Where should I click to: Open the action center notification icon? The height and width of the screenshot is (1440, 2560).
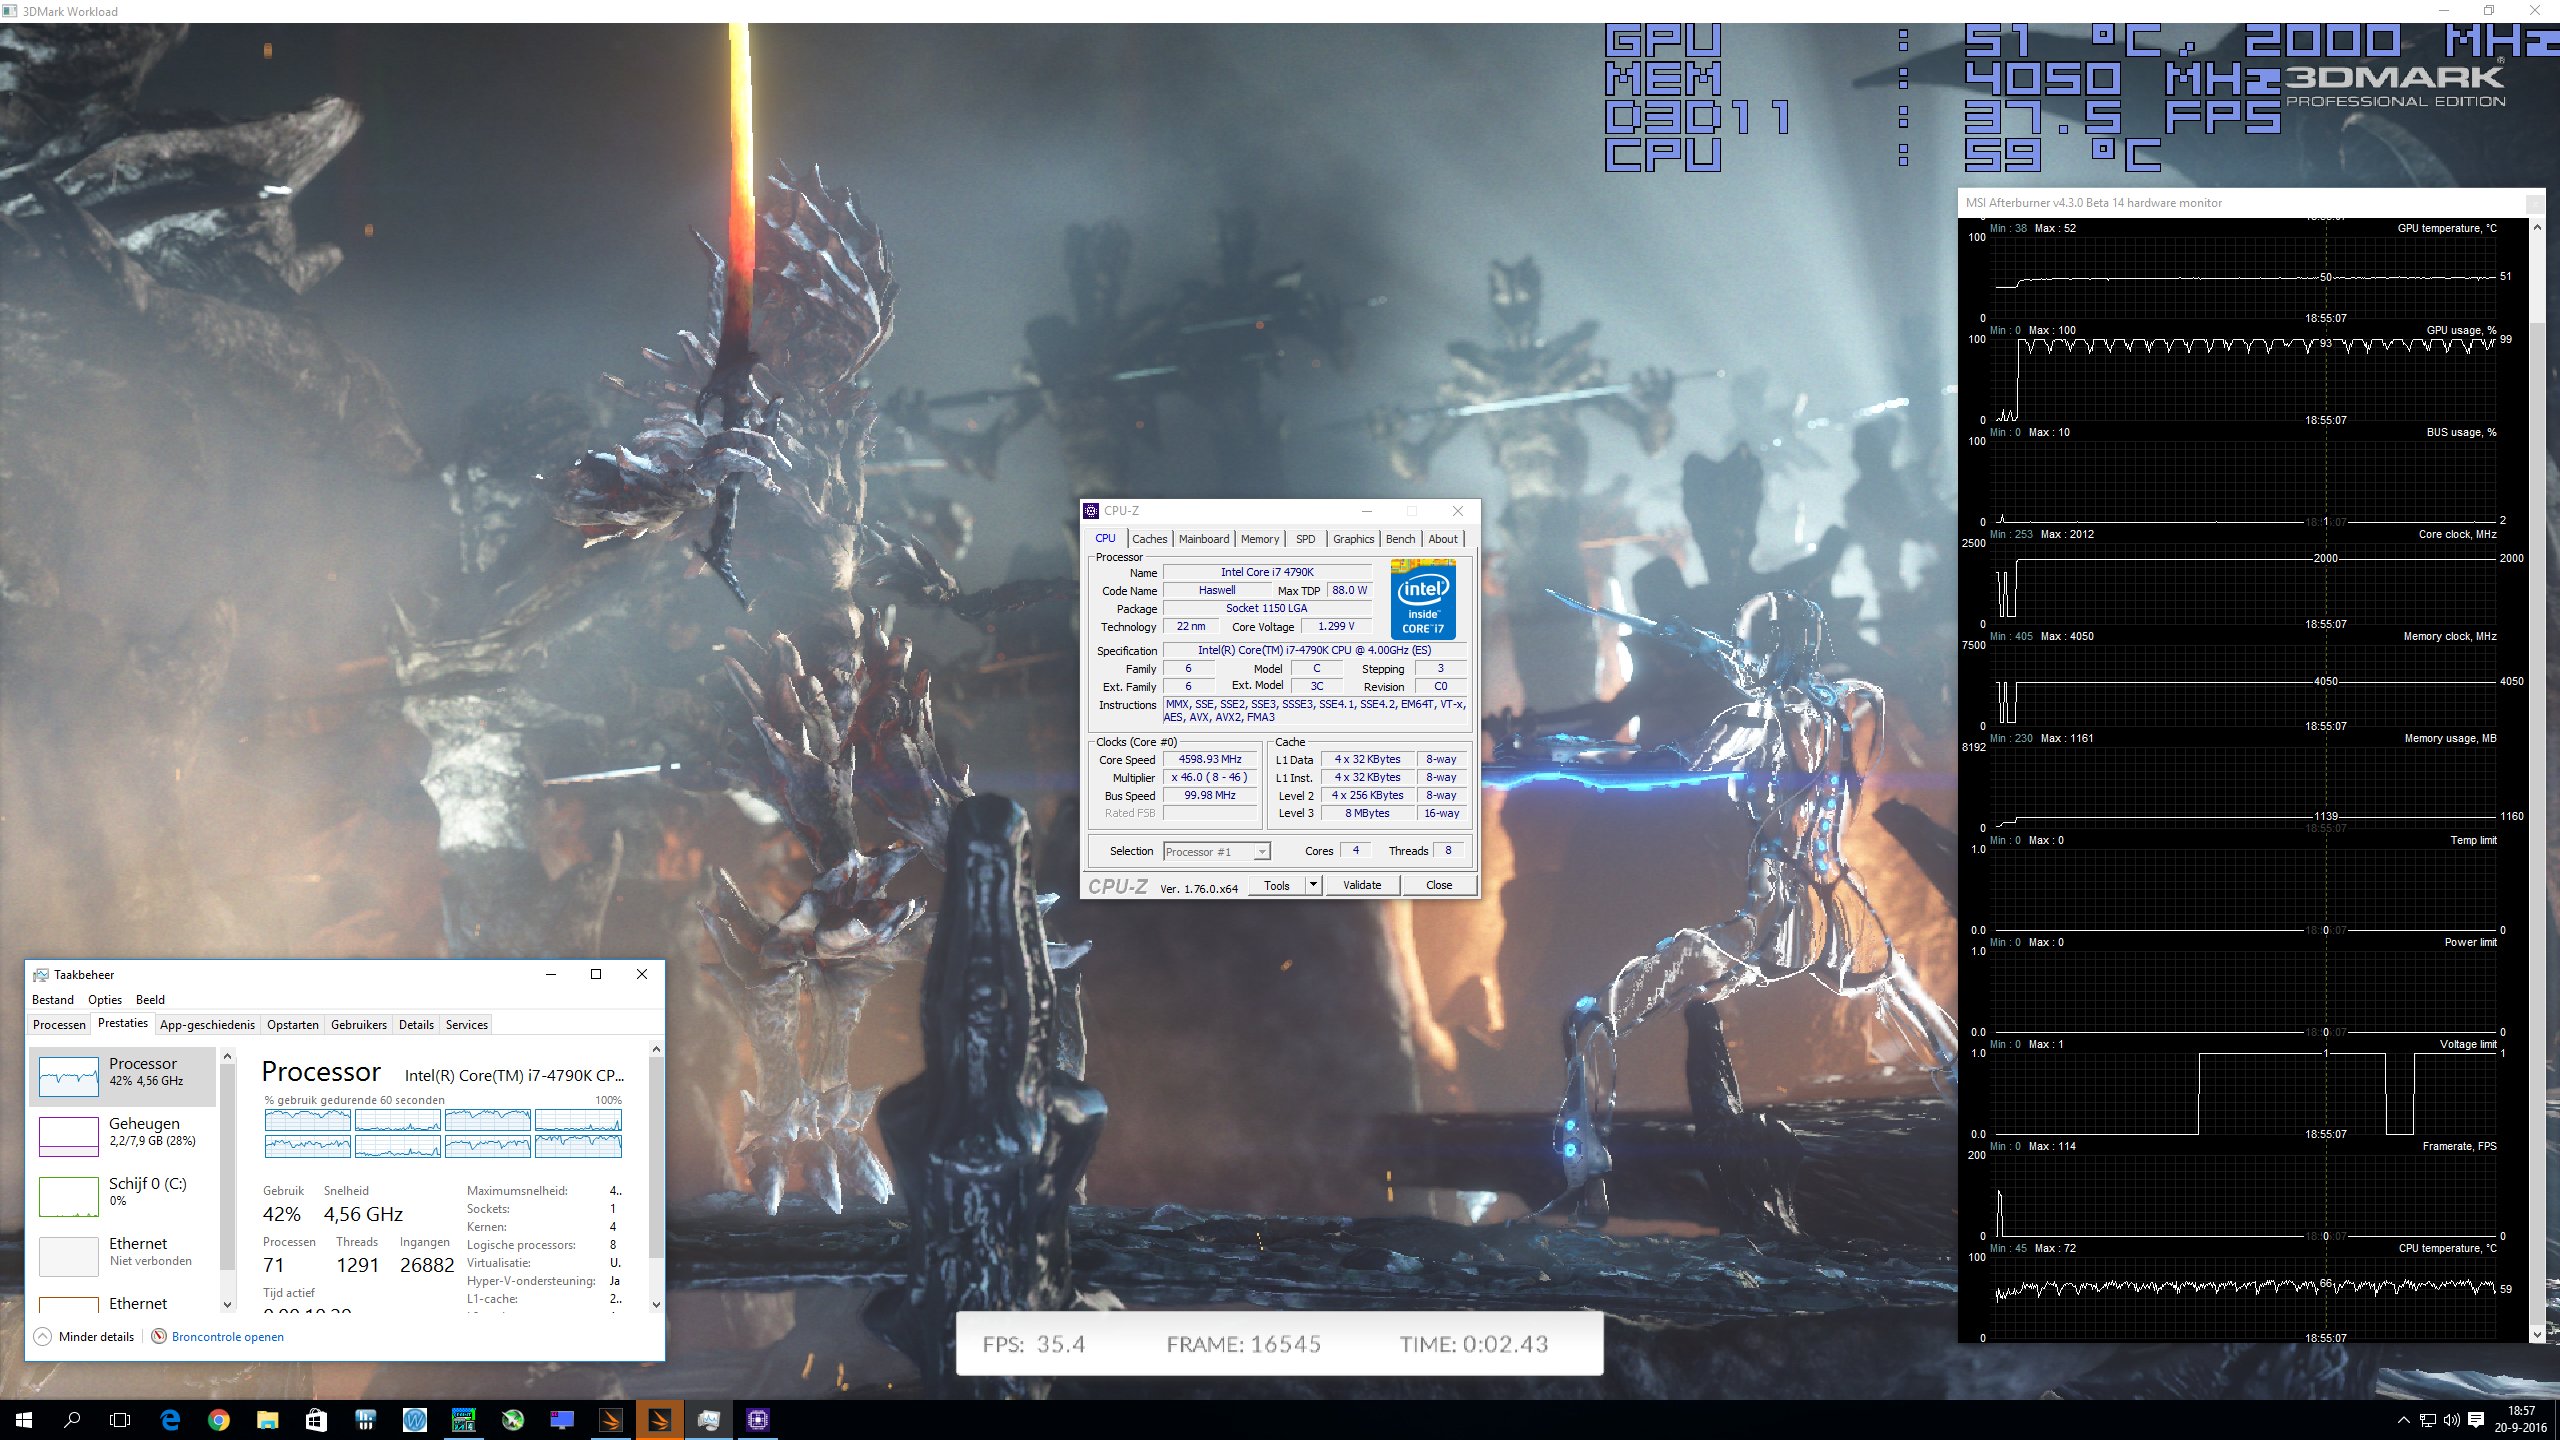pos(2476,1420)
